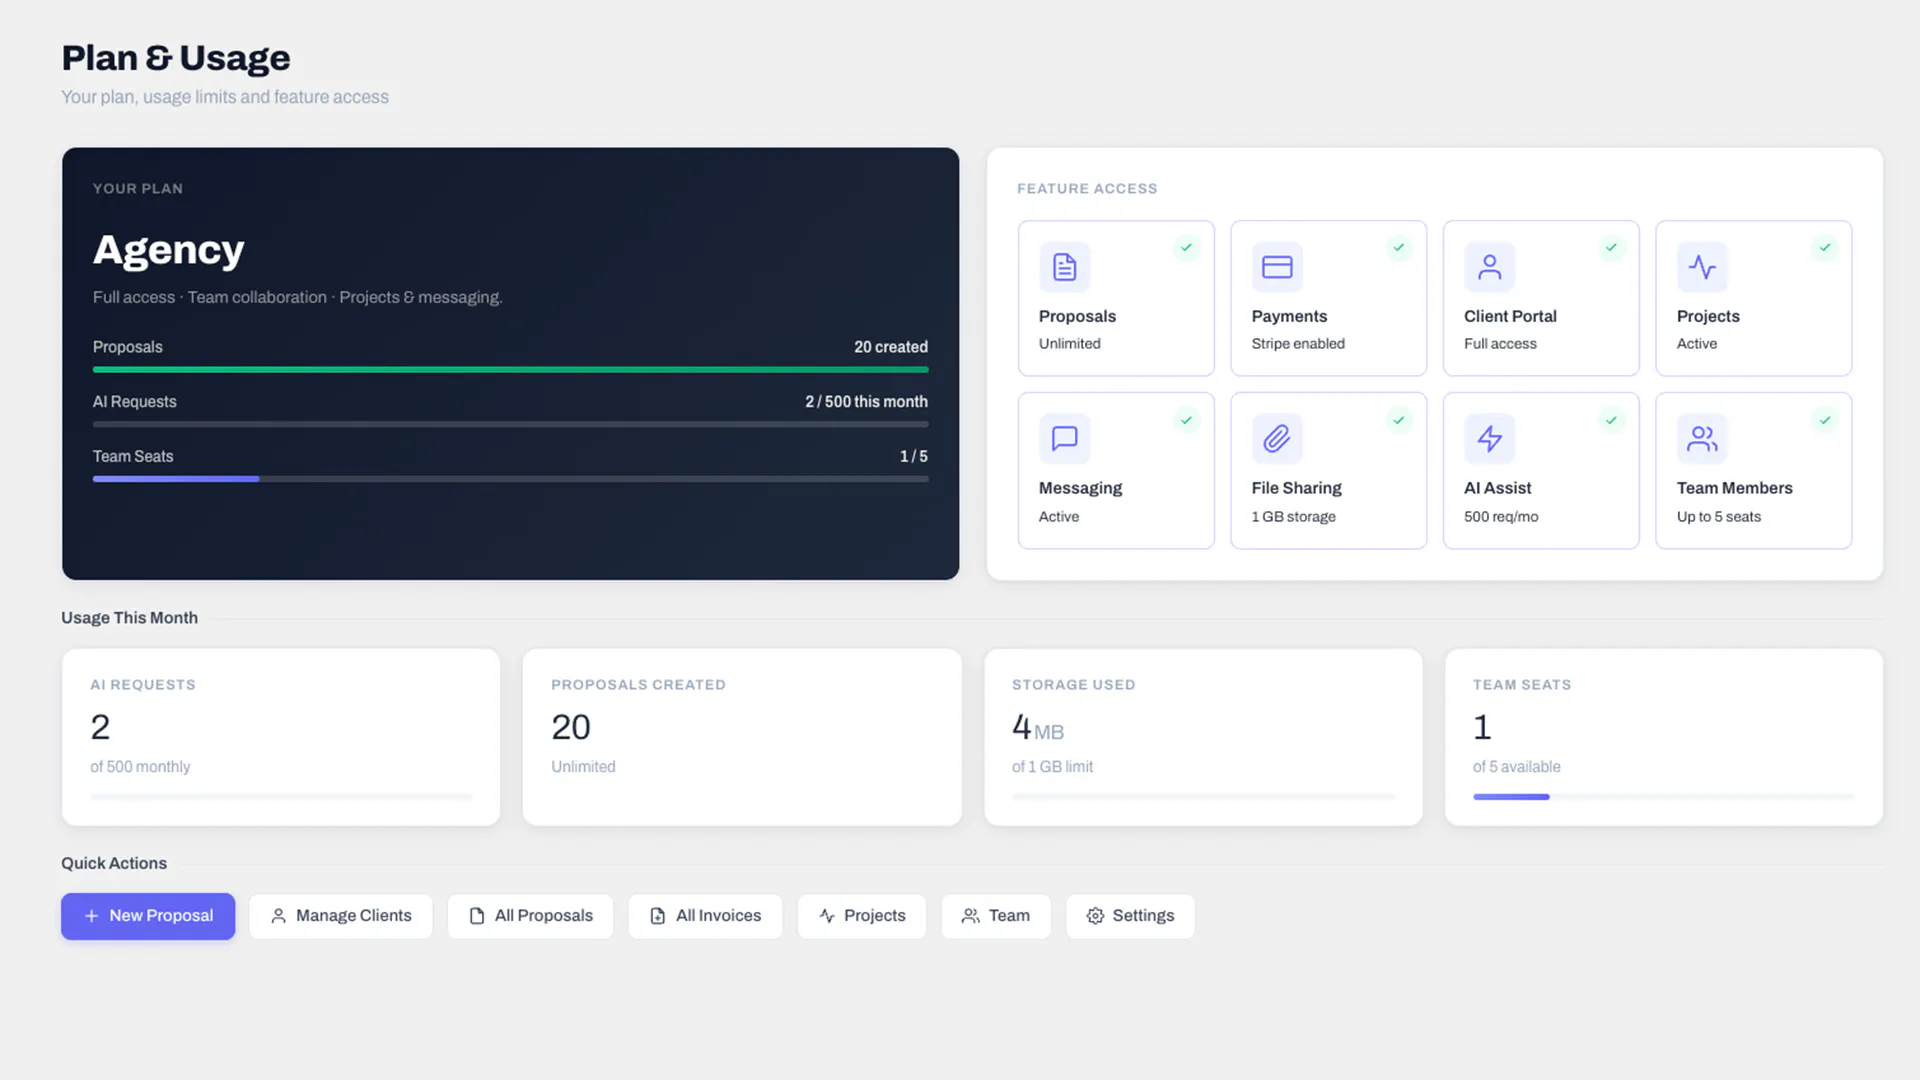This screenshot has width=1920, height=1080.
Task: Click plus icon in New Proposal button
Action: pyautogui.click(x=91, y=916)
